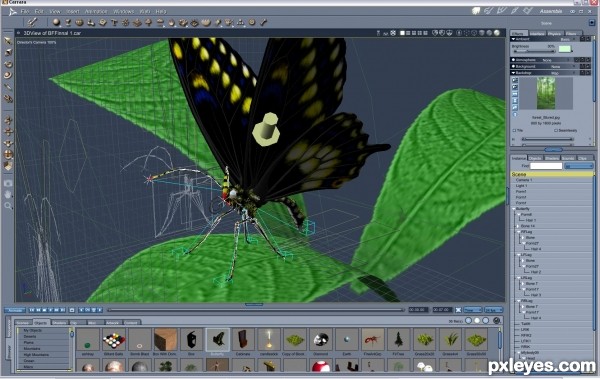Select Camera 1 in the scene tree
The height and width of the screenshot is (379, 600).
[524, 180]
